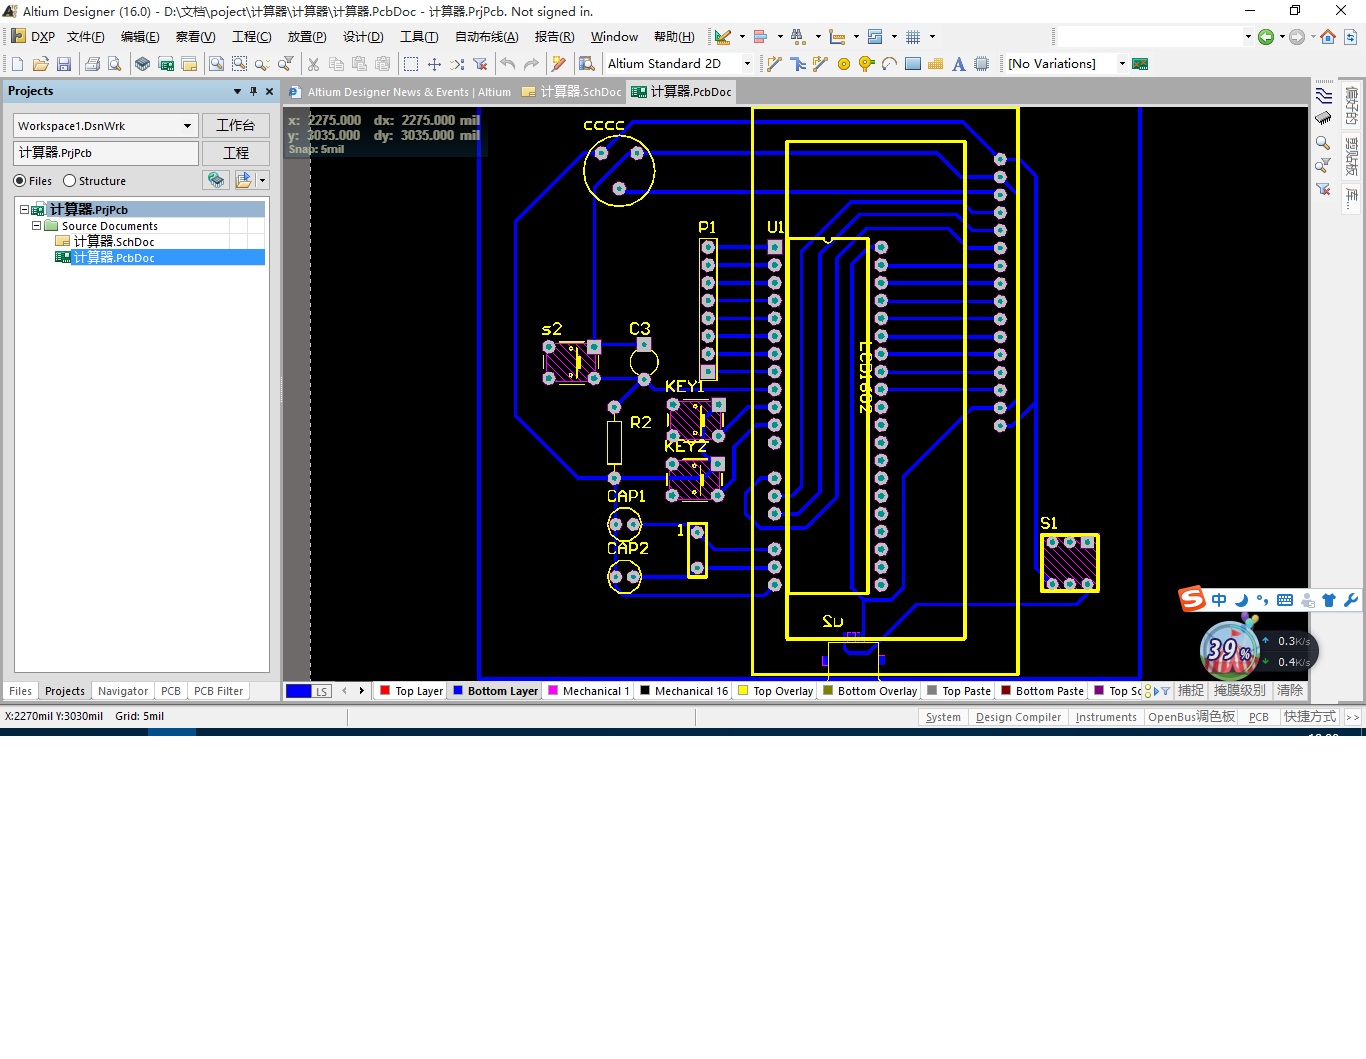
Task: Pin the Projects panel
Action: (253, 91)
